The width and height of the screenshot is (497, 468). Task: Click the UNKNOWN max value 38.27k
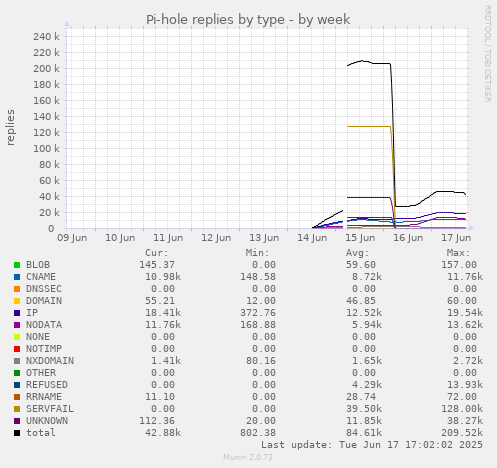point(465,421)
